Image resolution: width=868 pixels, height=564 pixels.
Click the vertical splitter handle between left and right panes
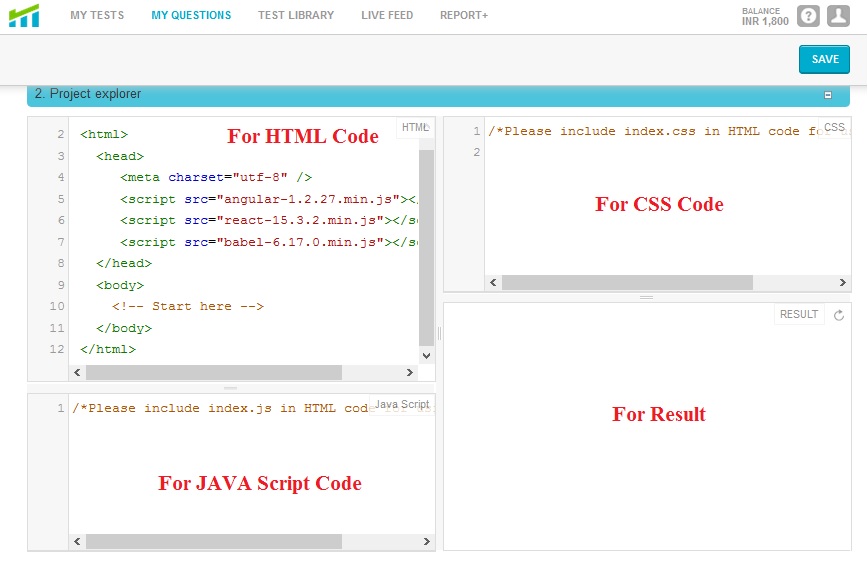pyautogui.click(x=440, y=333)
